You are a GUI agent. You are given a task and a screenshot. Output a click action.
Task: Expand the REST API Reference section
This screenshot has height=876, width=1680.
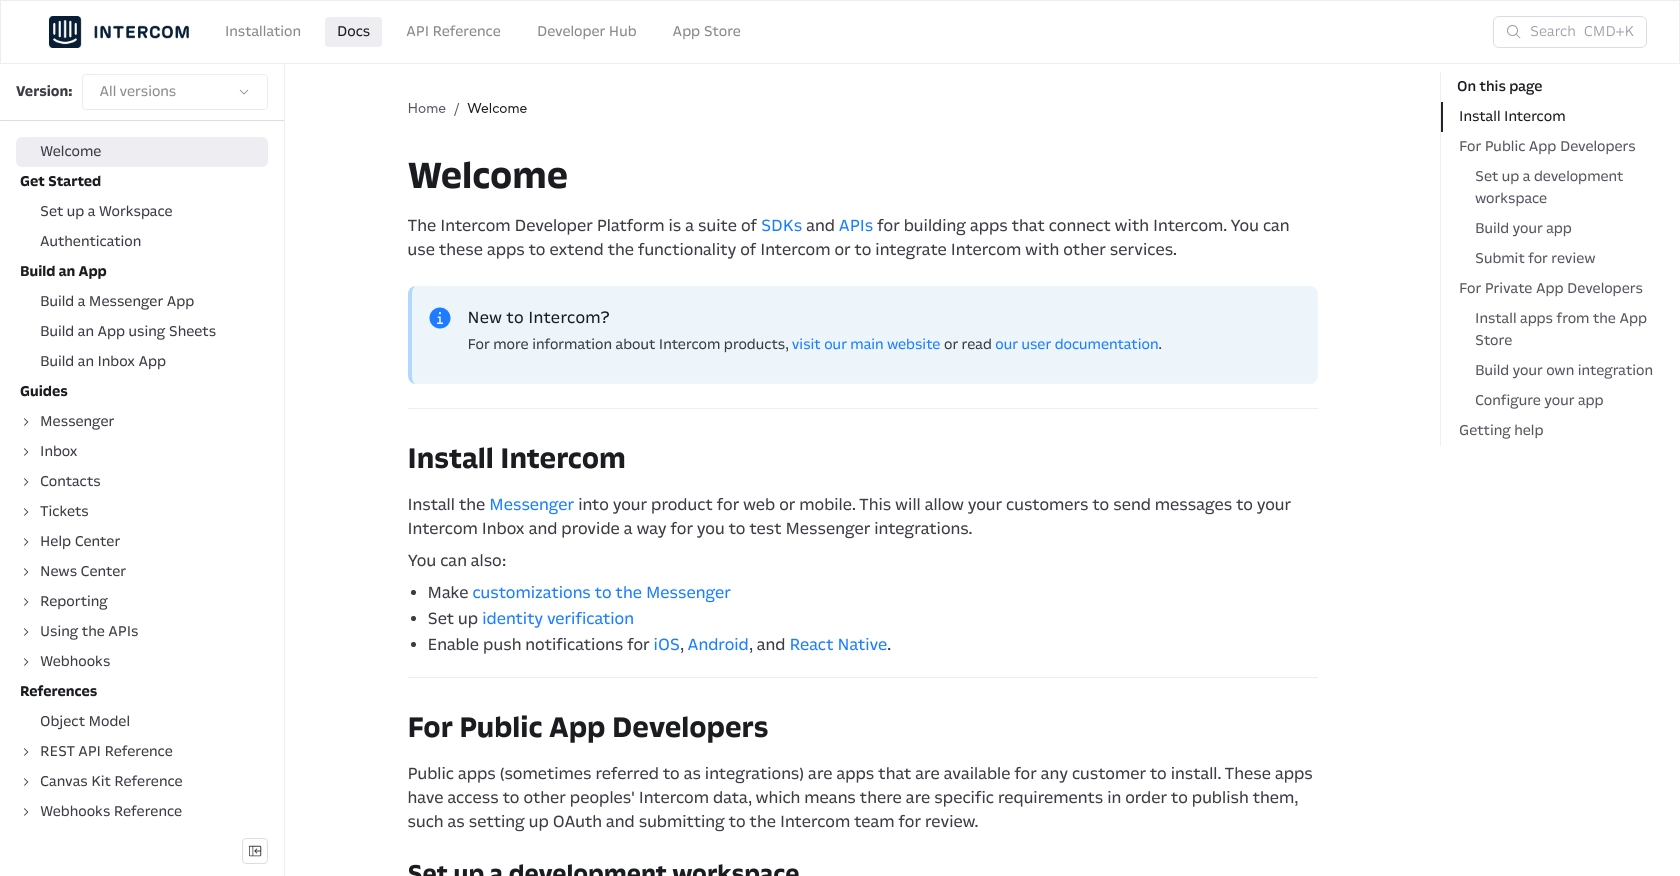(x=26, y=752)
